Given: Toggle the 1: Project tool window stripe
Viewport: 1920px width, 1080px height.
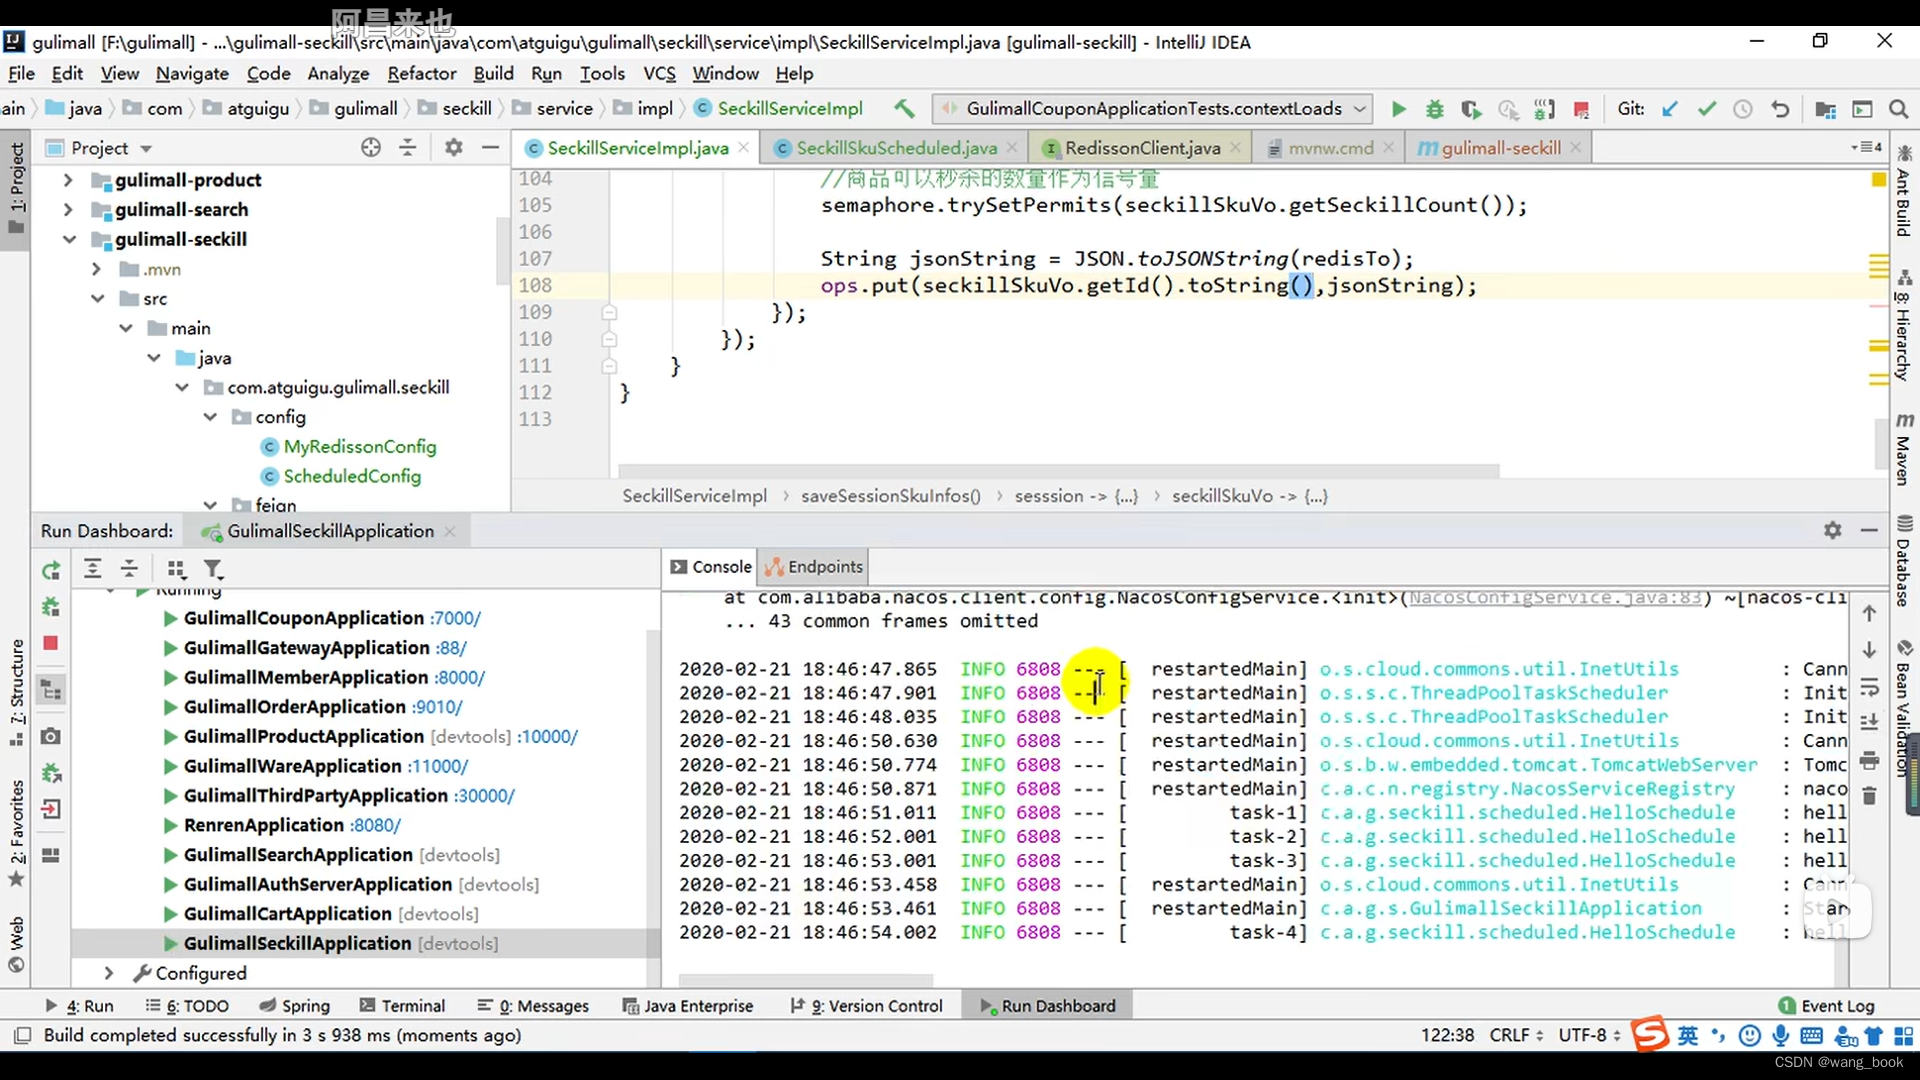Looking at the screenshot, I should [x=16, y=188].
